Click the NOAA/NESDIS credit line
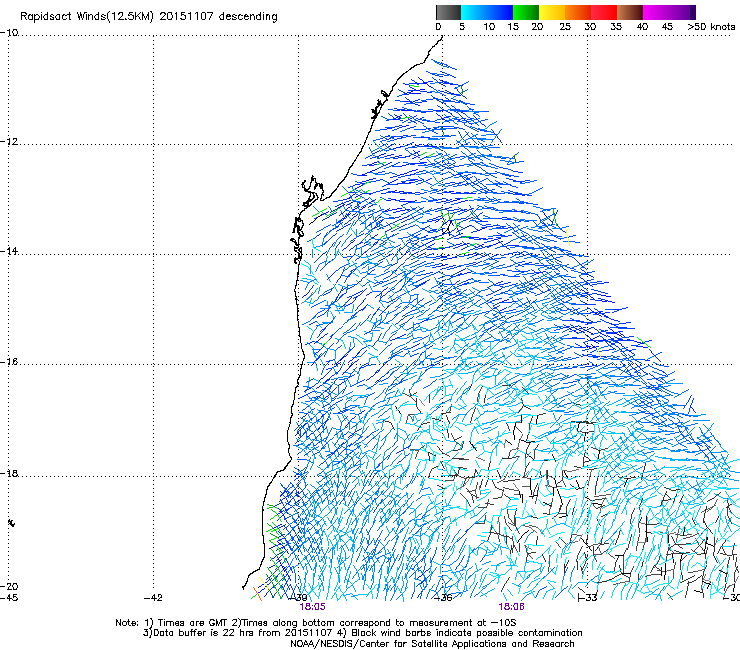 pyautogui.click(x=432, y=644)
